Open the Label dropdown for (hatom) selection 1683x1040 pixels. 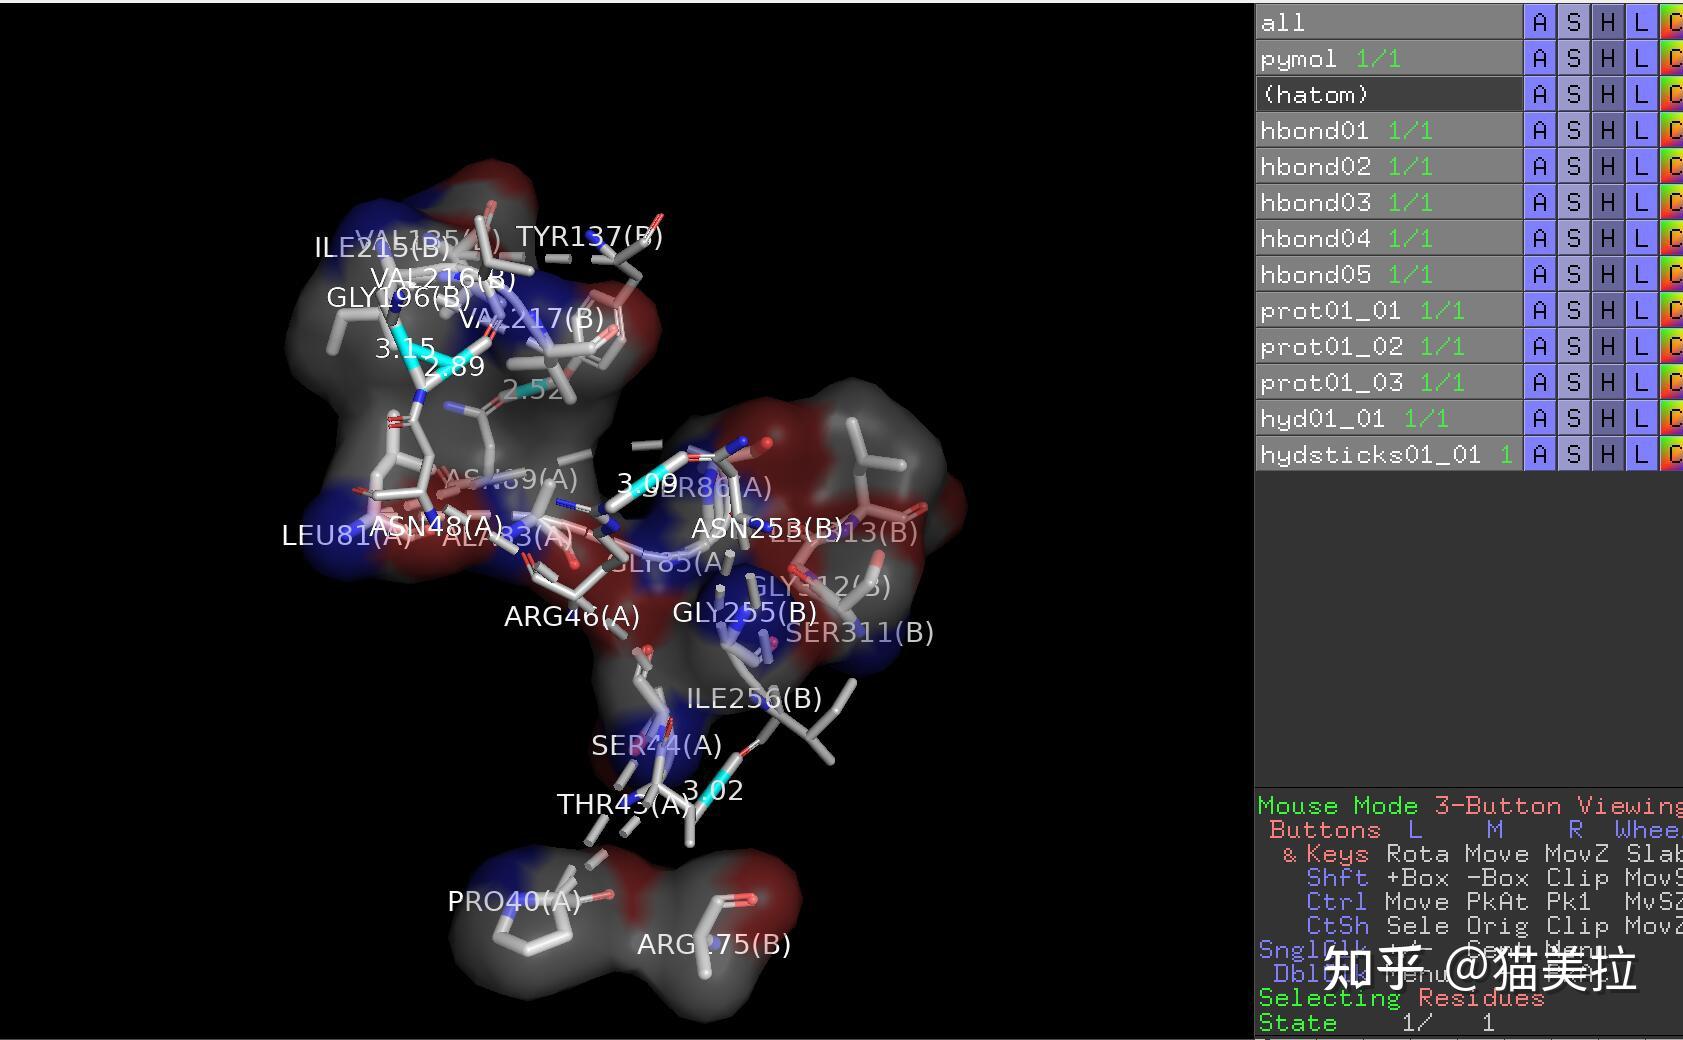(1641, 94)
